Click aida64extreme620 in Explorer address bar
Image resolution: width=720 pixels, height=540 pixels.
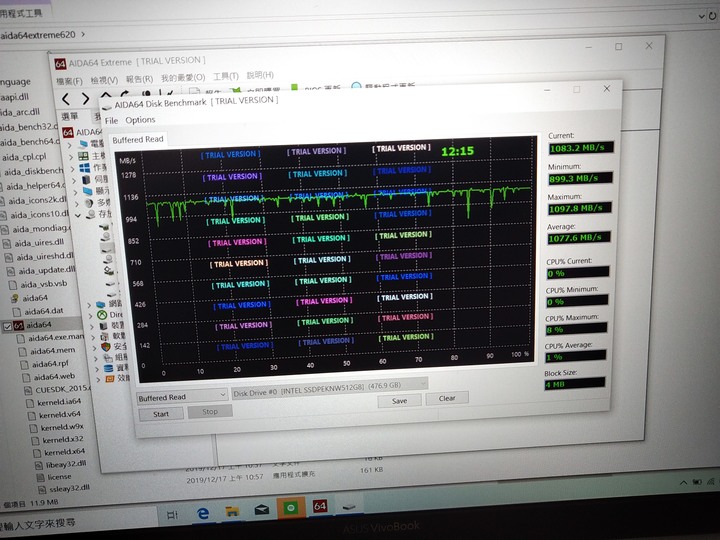coord(38,35)
